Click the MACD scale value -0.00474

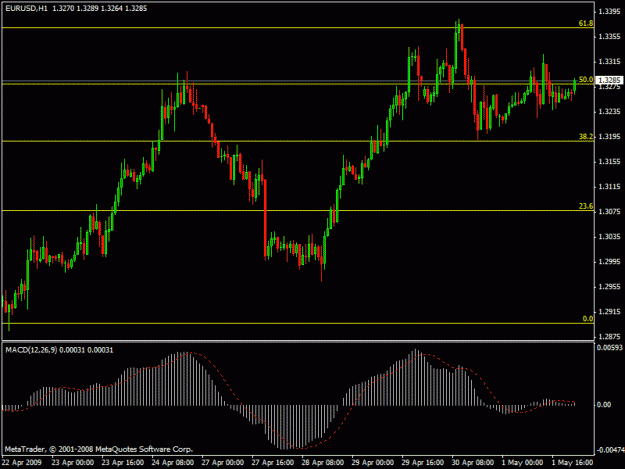(610, 450)
